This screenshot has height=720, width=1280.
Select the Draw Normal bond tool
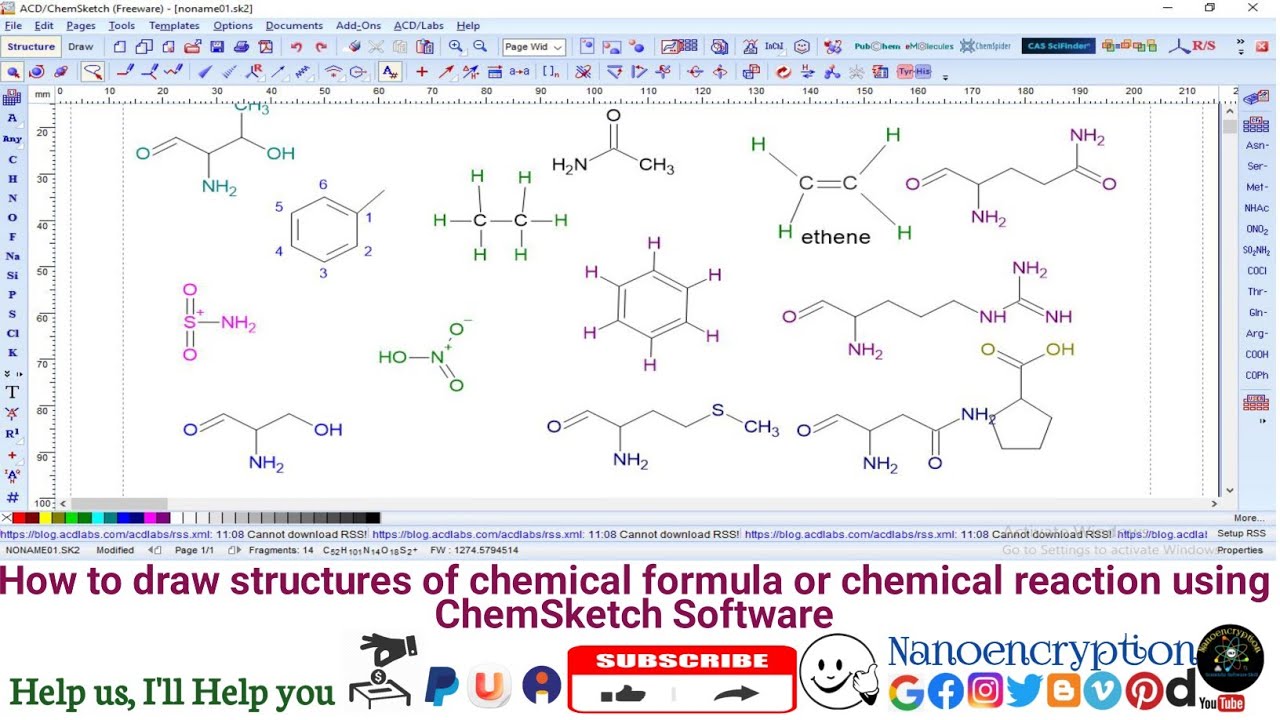pos(125,72)
